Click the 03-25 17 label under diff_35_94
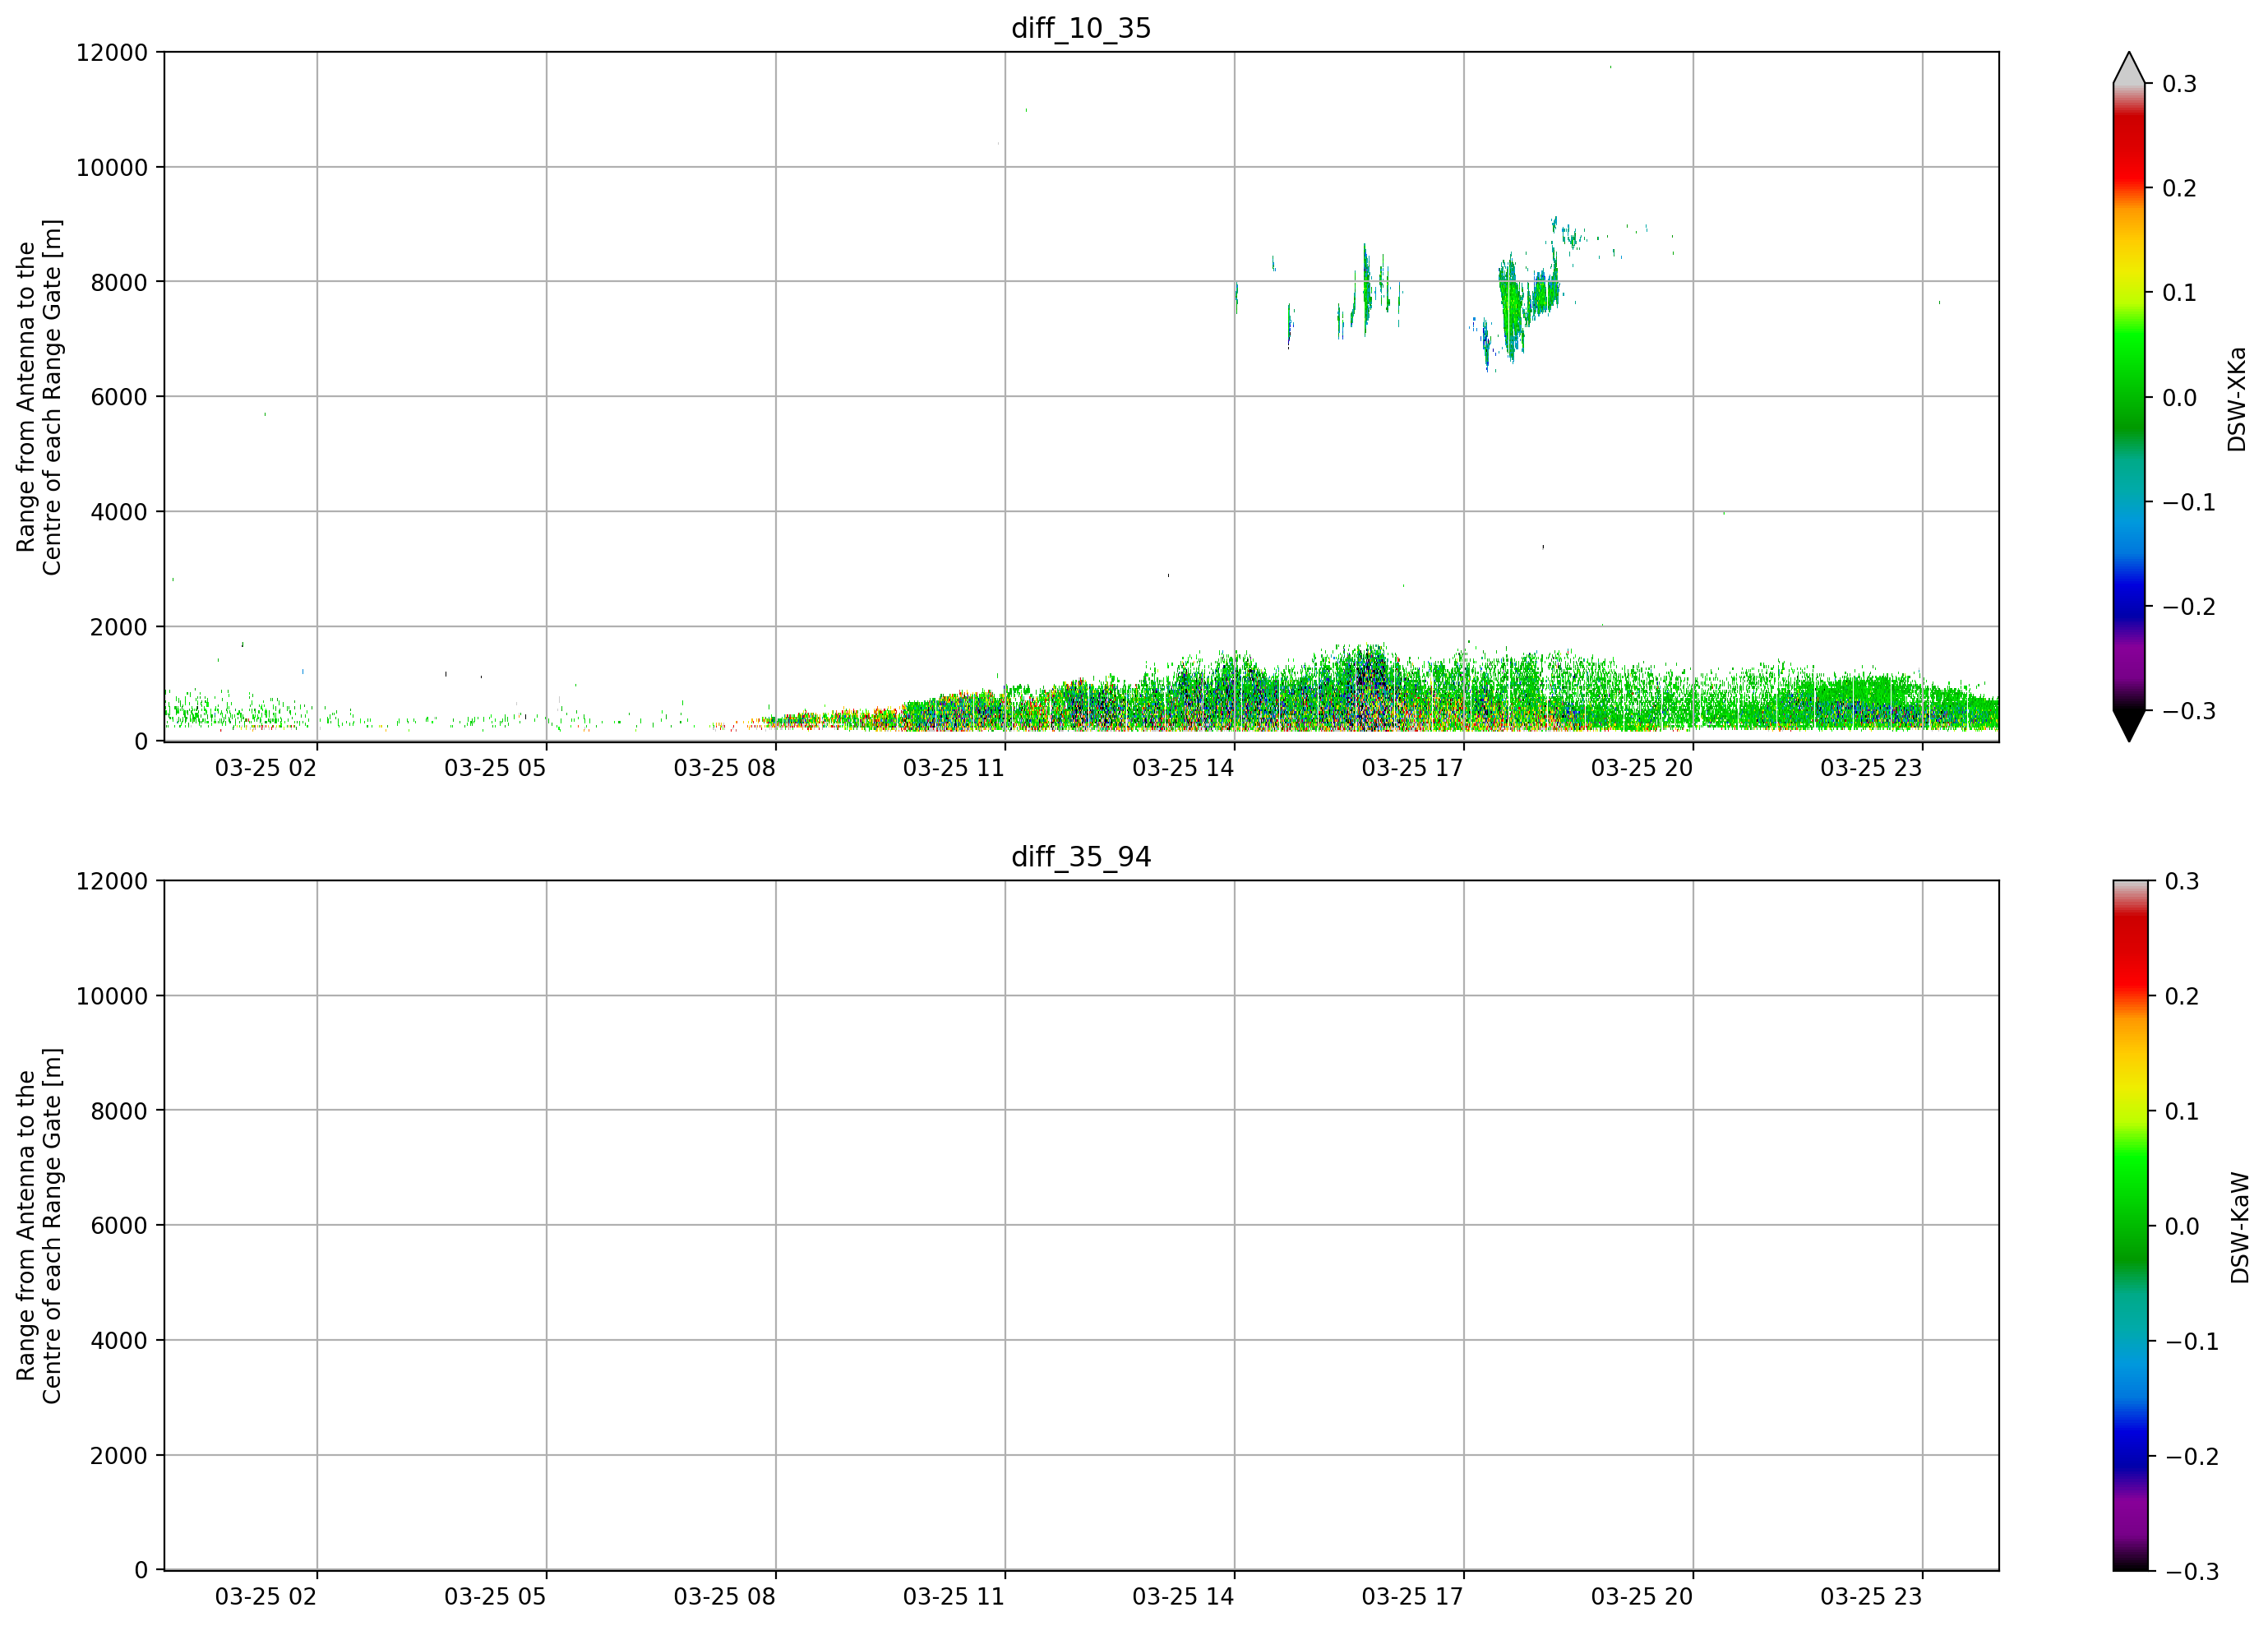 coord(1413,1597)
